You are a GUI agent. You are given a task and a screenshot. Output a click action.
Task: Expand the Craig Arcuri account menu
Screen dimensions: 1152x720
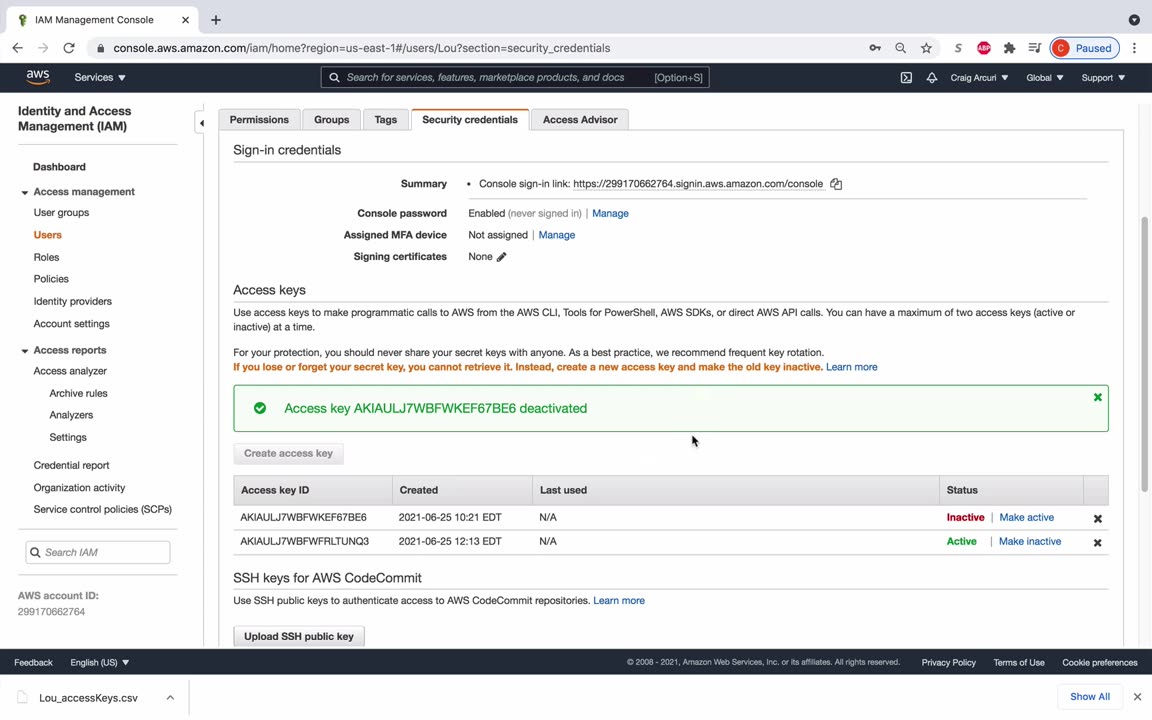coord(978,77)
